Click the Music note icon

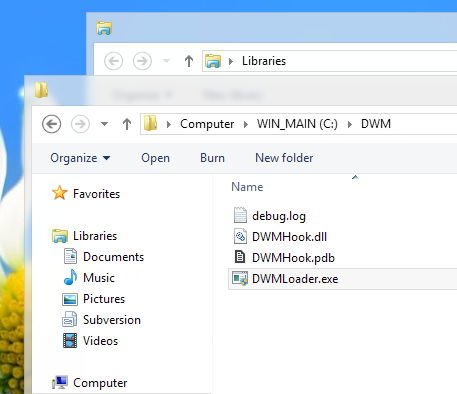(70, 277)
